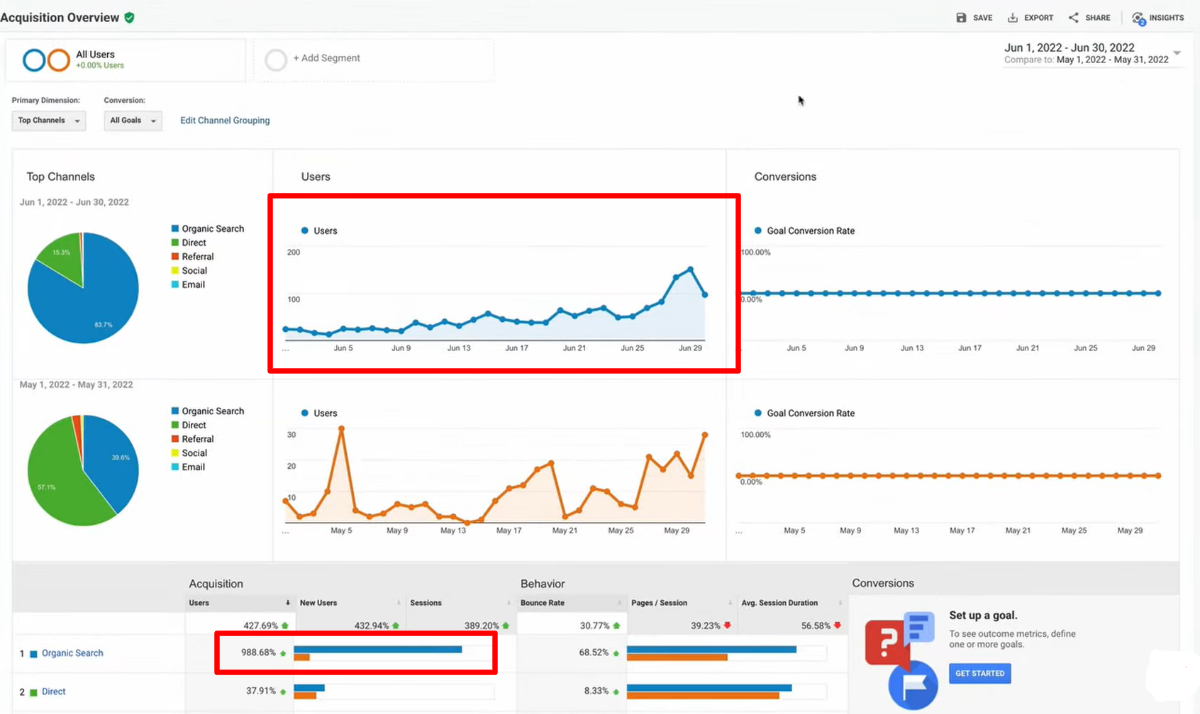
Task: Click the Compare to May date text
Action: [x=1086, y=60]
